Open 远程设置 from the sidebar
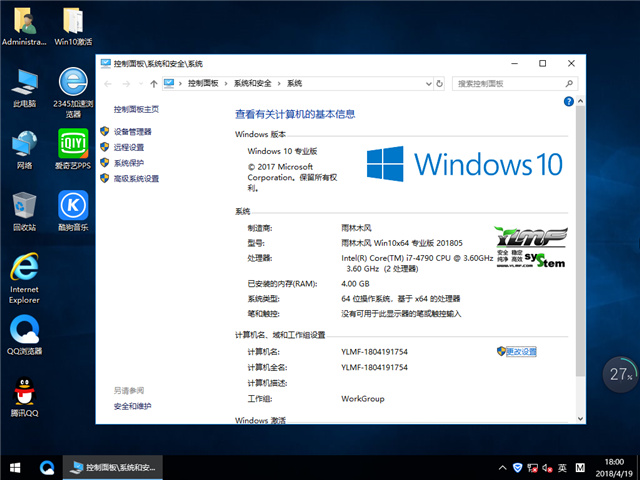This screenshot has width=640, height=480. [x=129, y=147]
